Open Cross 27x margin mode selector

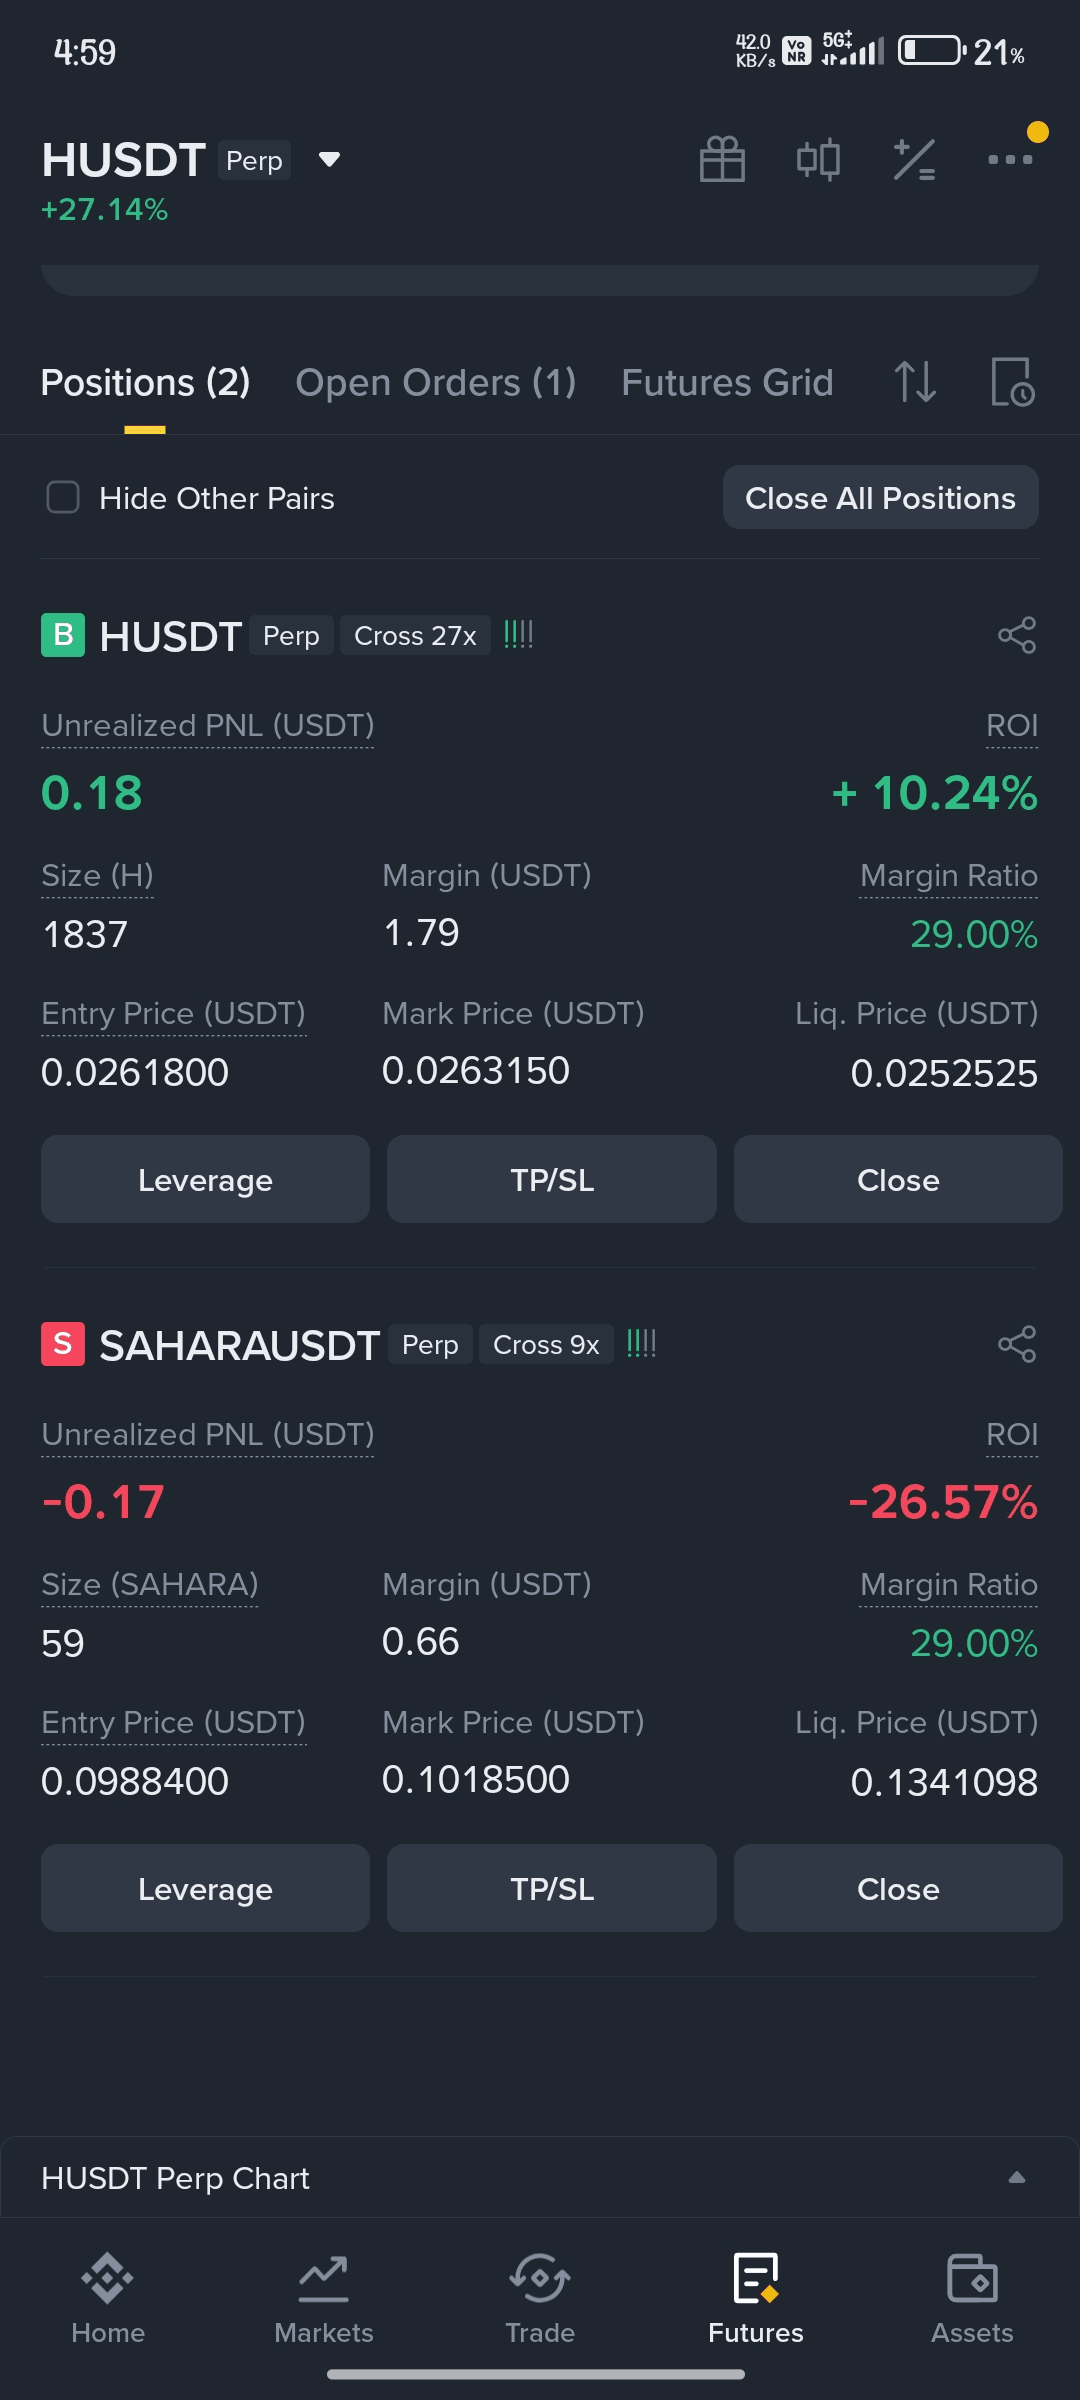click(x=415, y=635)
